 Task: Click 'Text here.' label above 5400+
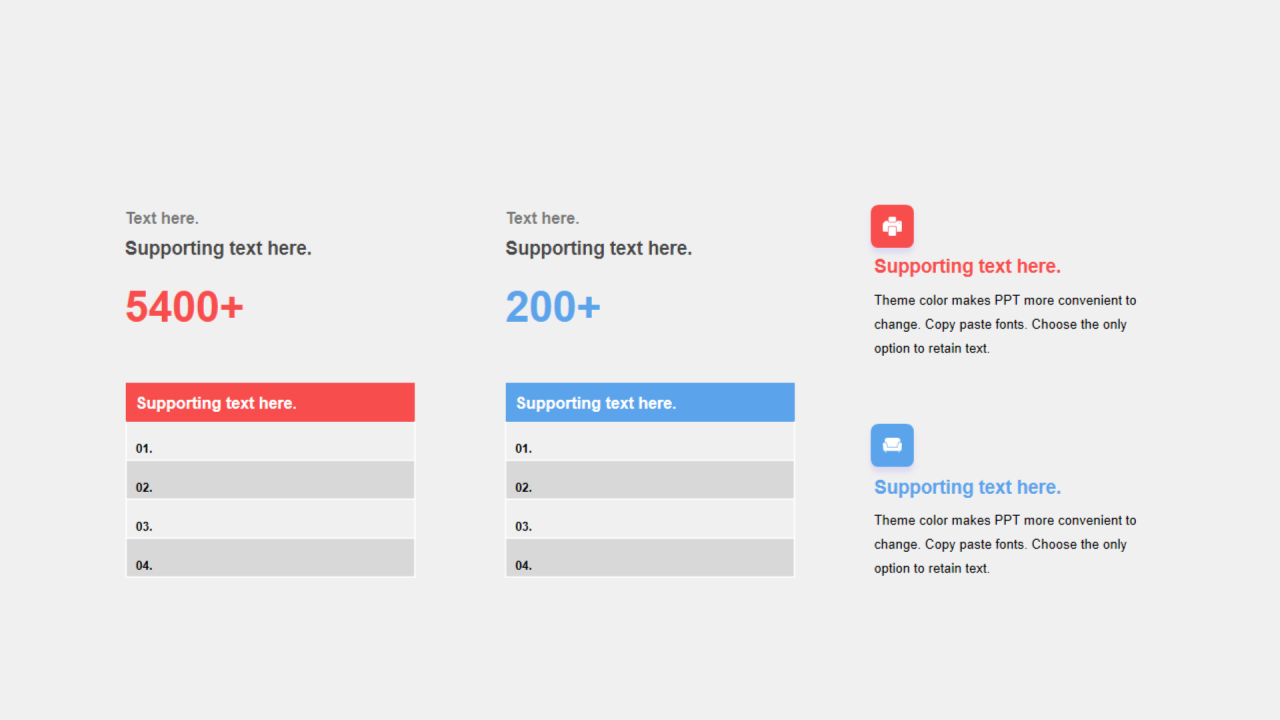pyautogui.click(x=162, y=218)
